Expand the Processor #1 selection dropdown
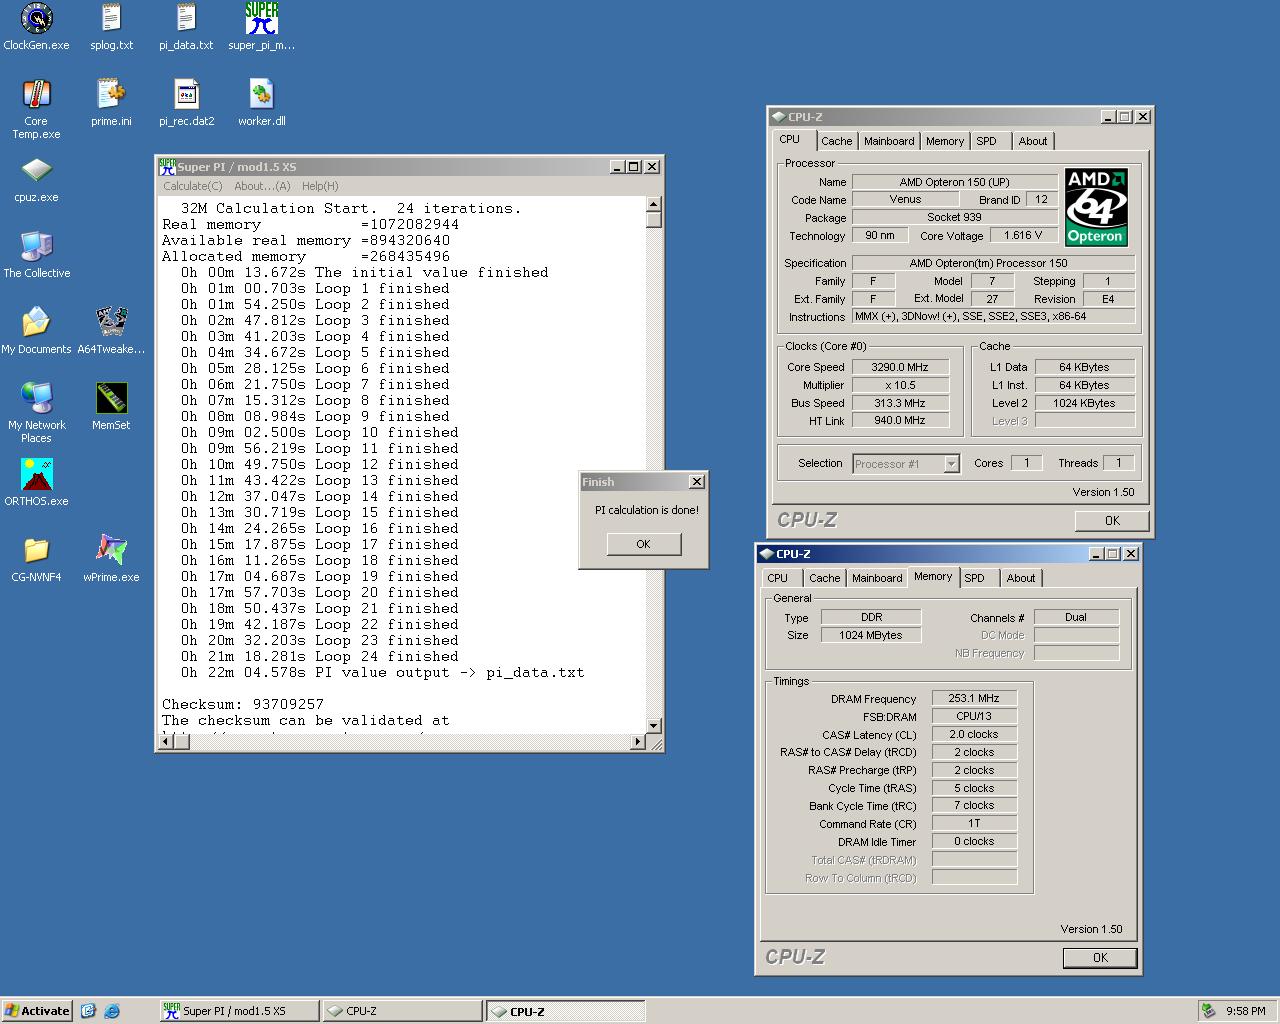The height and width of the screenshot is (1024, 1280). coord(951,464)
